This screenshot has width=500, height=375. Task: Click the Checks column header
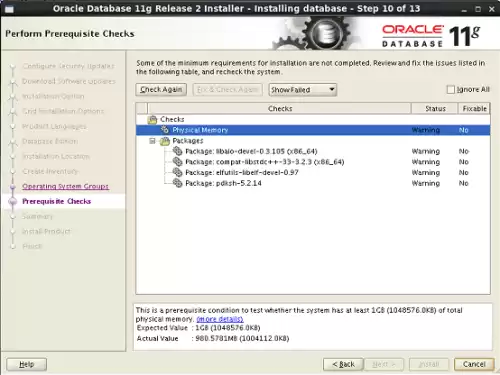coord(280,108)
